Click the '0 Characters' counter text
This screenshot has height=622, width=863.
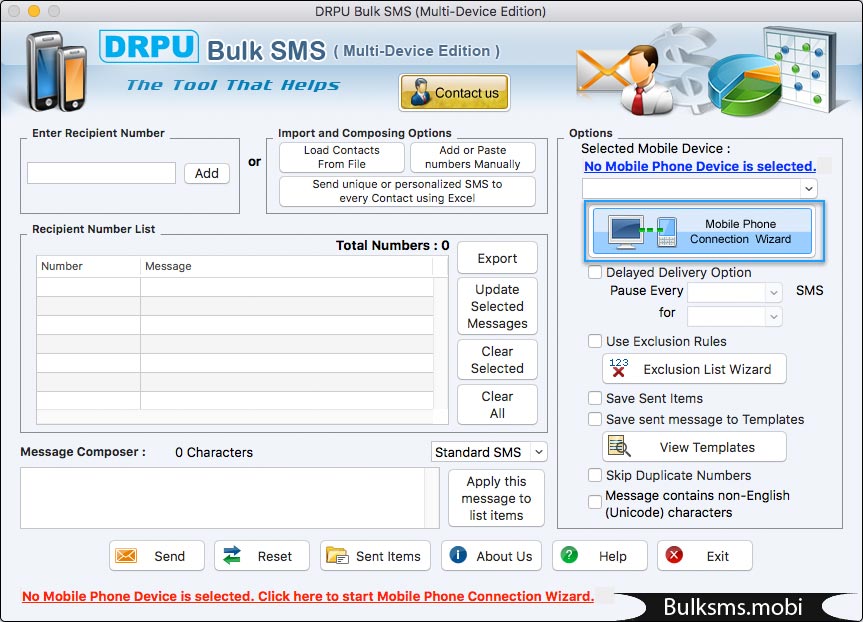tap(214, 452)
